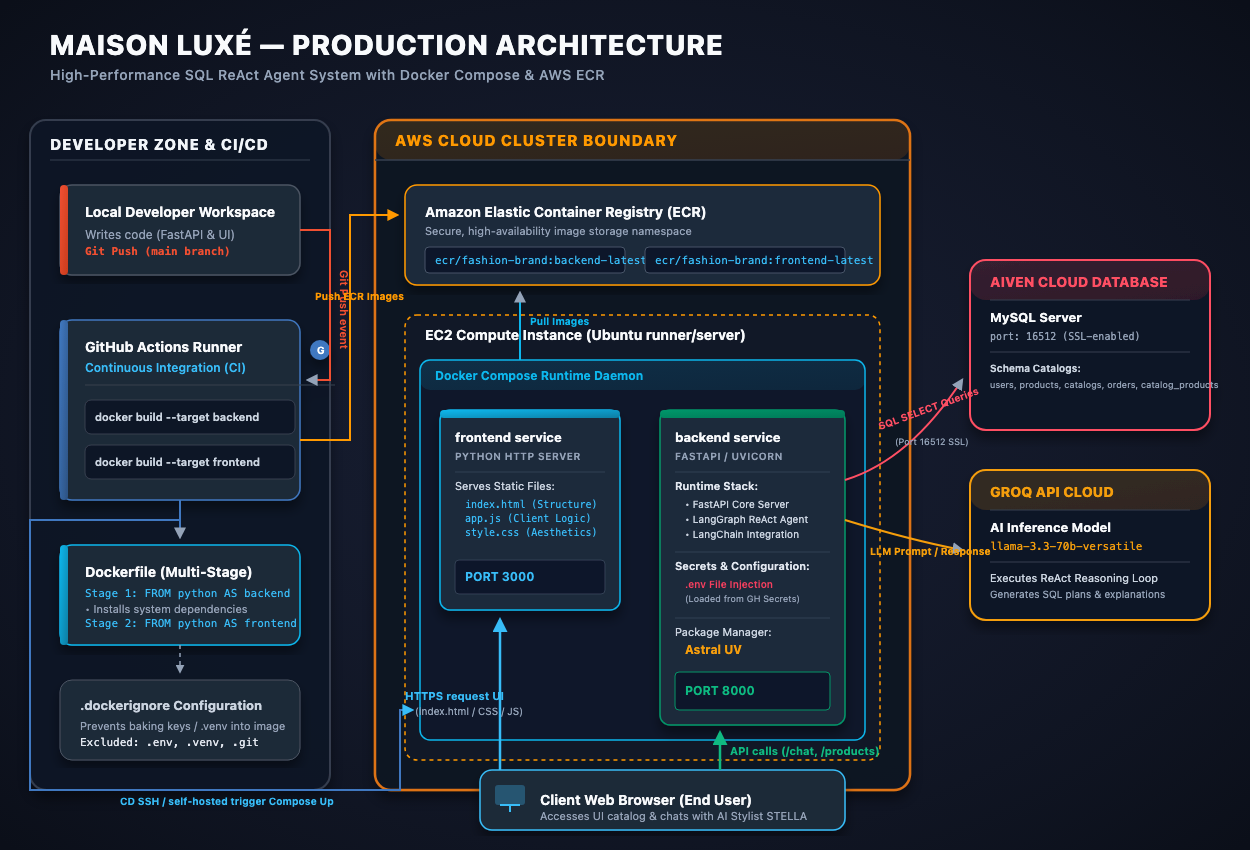Click Client Web Browser (End User) title
This screenshot has width=1250, height=850.
(x=645, y=799)
